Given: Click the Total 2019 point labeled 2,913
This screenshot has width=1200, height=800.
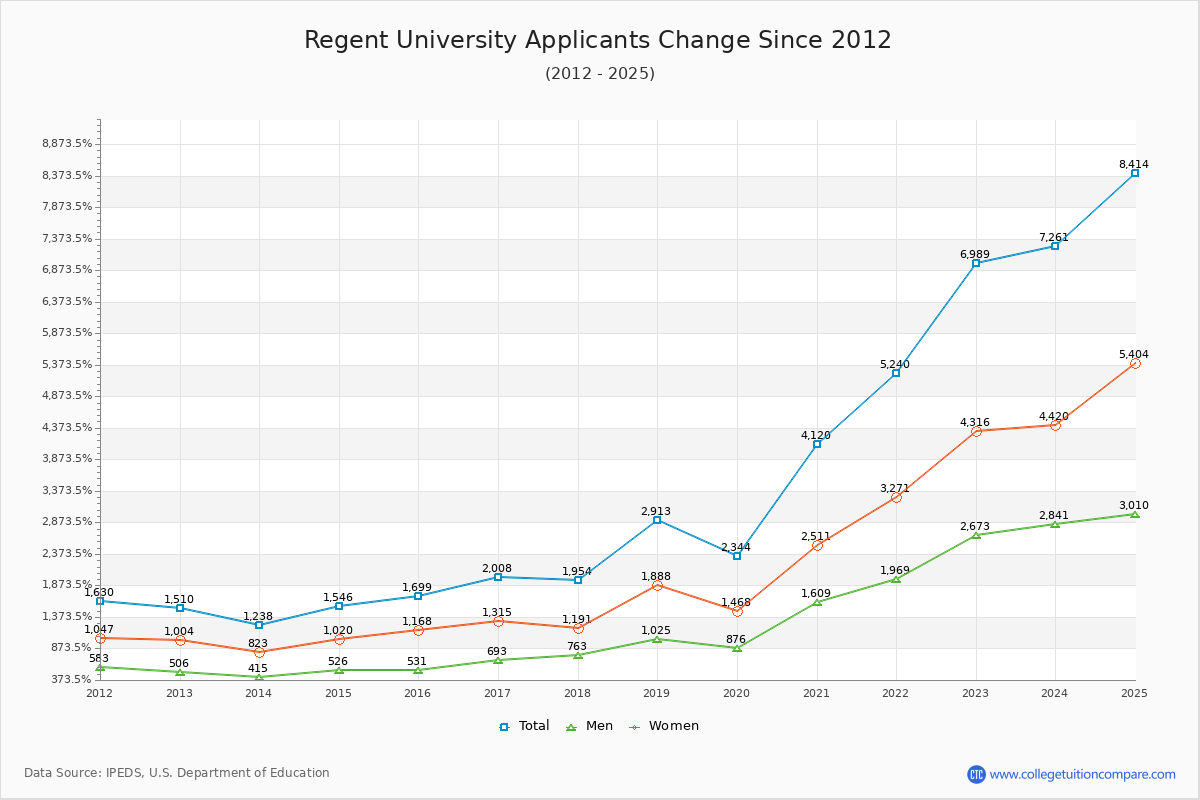Looking at the screenshot, I should (657, 520).
